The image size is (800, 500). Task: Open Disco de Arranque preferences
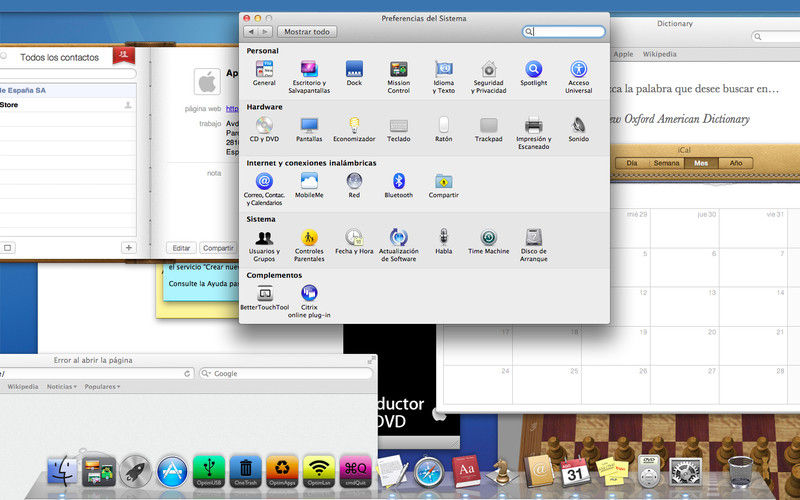pos(533,245)
